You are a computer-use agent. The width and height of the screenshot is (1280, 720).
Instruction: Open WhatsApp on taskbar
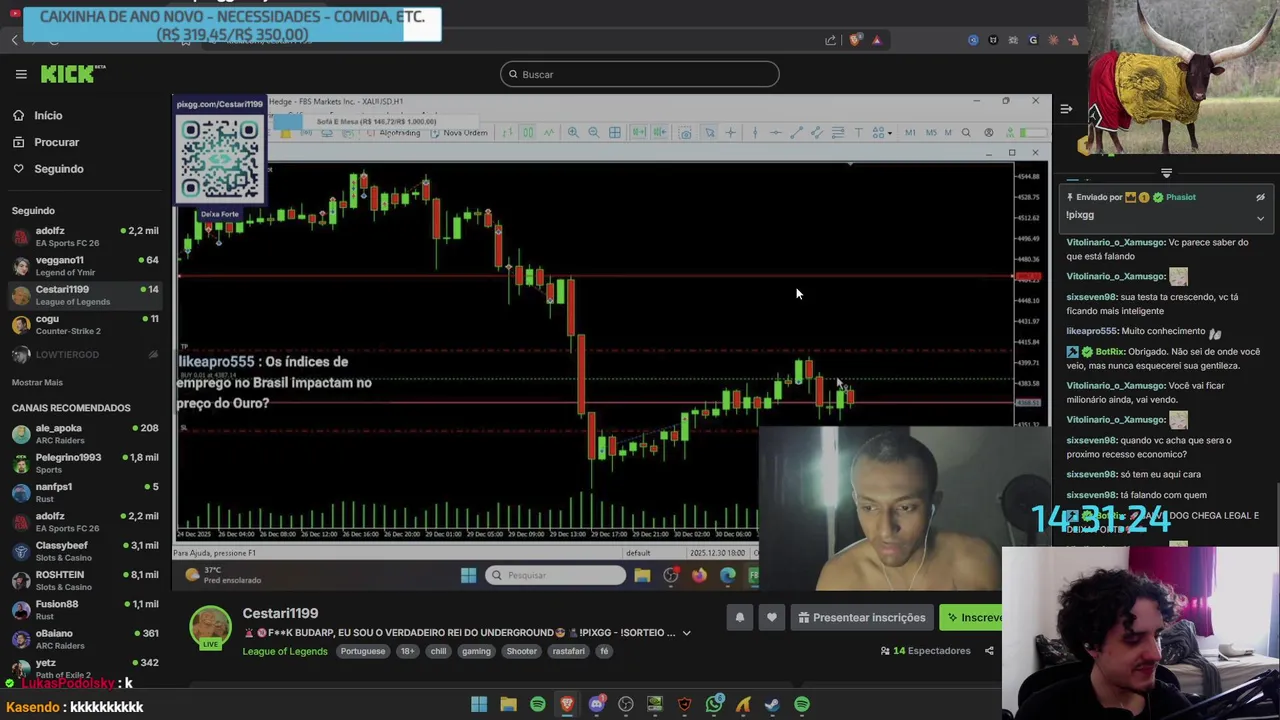tap(714, 705)
